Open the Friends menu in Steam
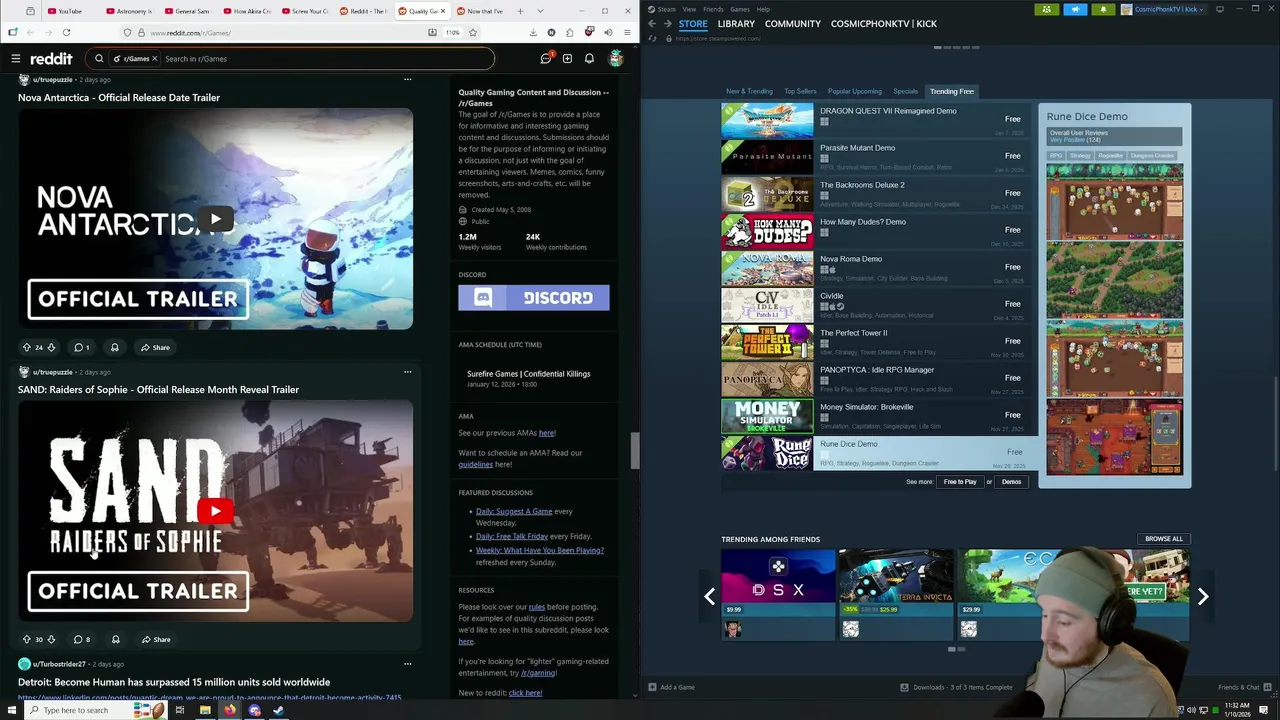 pos(713,9)
